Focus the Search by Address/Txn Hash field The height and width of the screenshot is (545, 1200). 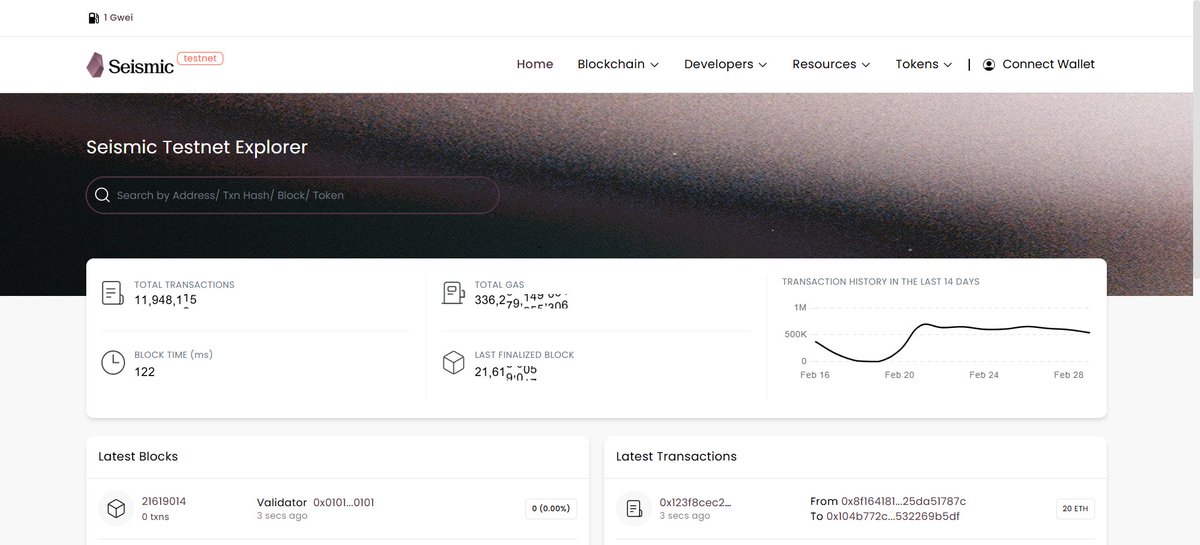tap(292, 195)
